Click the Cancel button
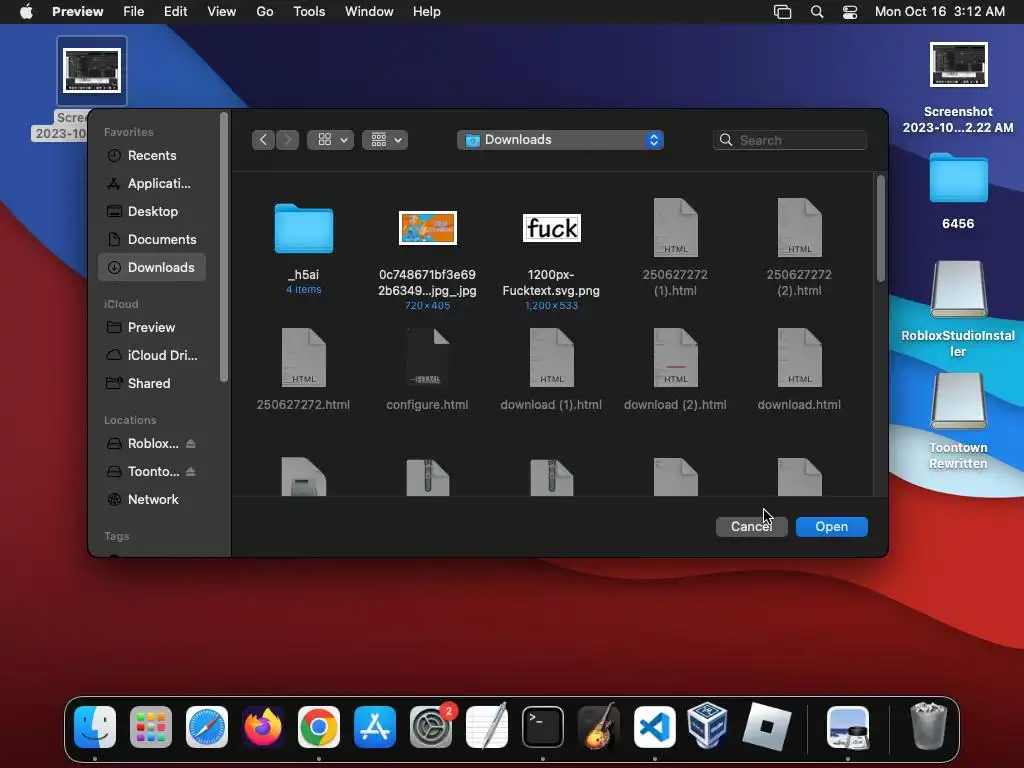Viewport: 1024px width, 768px height. pyautogui.click(x=752, y=526)
